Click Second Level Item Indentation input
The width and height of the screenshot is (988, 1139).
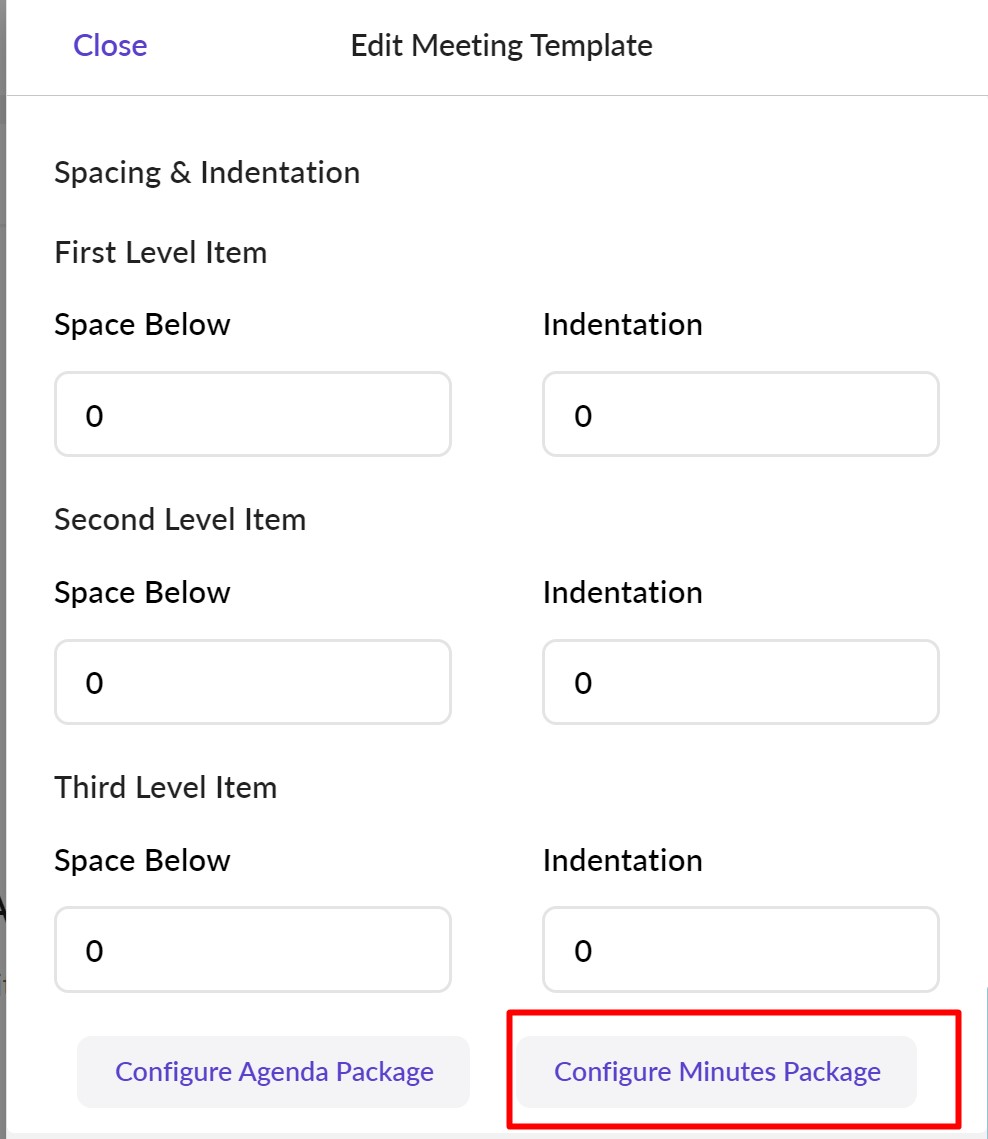click(740, 682)
